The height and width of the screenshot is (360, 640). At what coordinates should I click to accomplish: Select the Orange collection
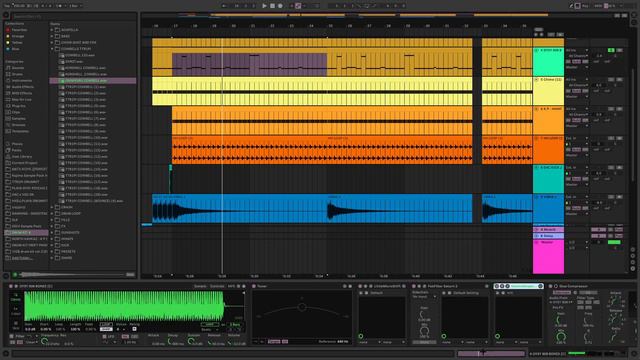18,36
